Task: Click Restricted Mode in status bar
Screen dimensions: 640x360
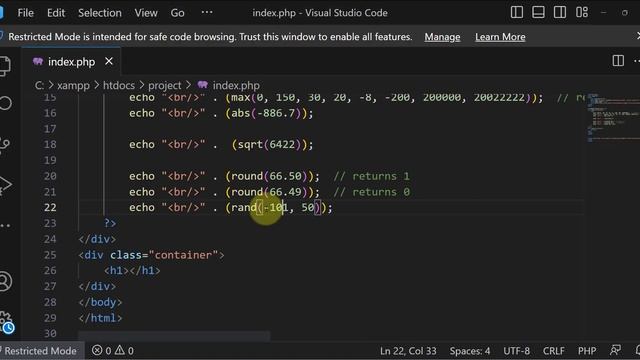Action: pyautogui.click(x=40, y=351)
